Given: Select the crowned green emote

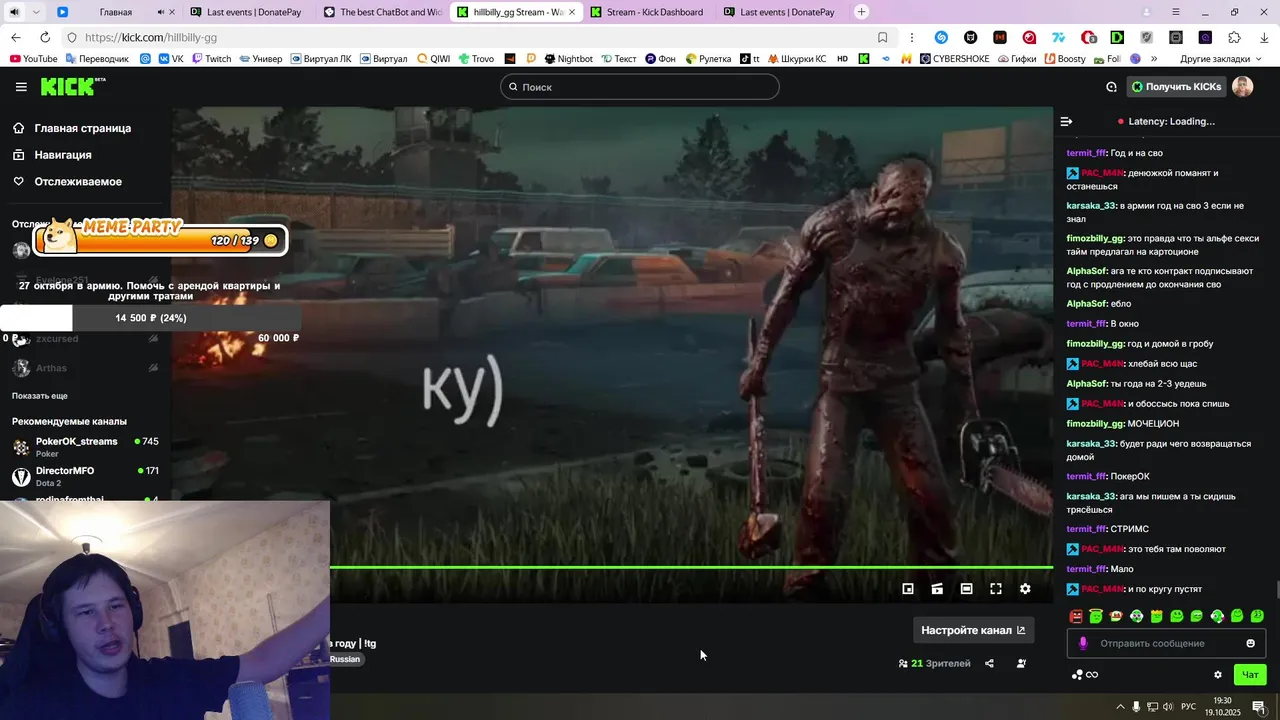Looking at the screenshot, I should click(x=1156, y=616).
